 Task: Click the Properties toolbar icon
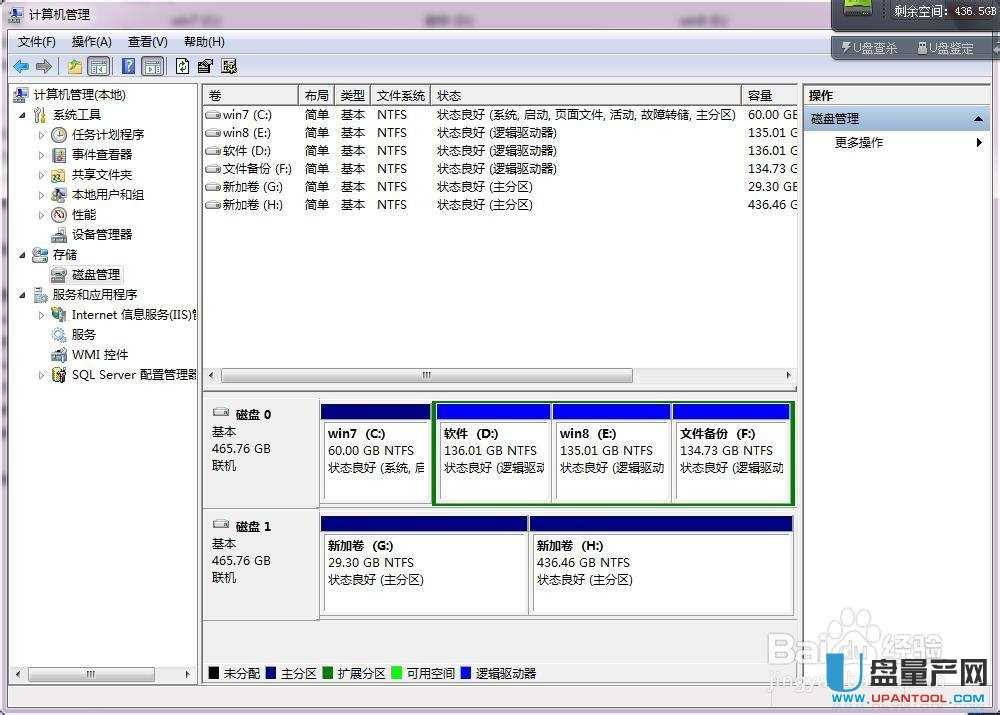click(205, 66)
